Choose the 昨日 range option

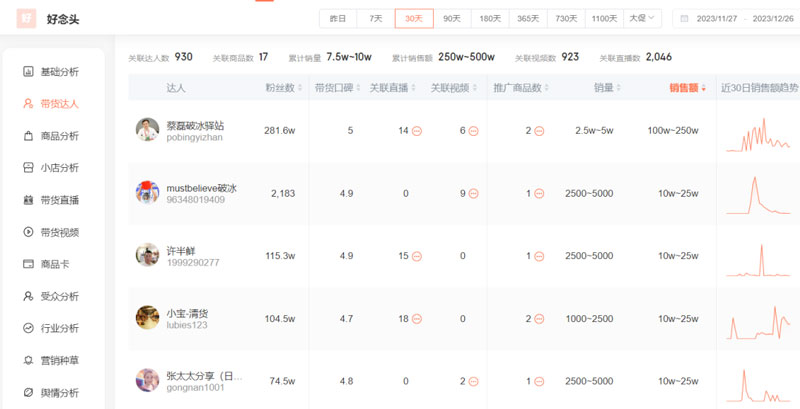[338, 18]
